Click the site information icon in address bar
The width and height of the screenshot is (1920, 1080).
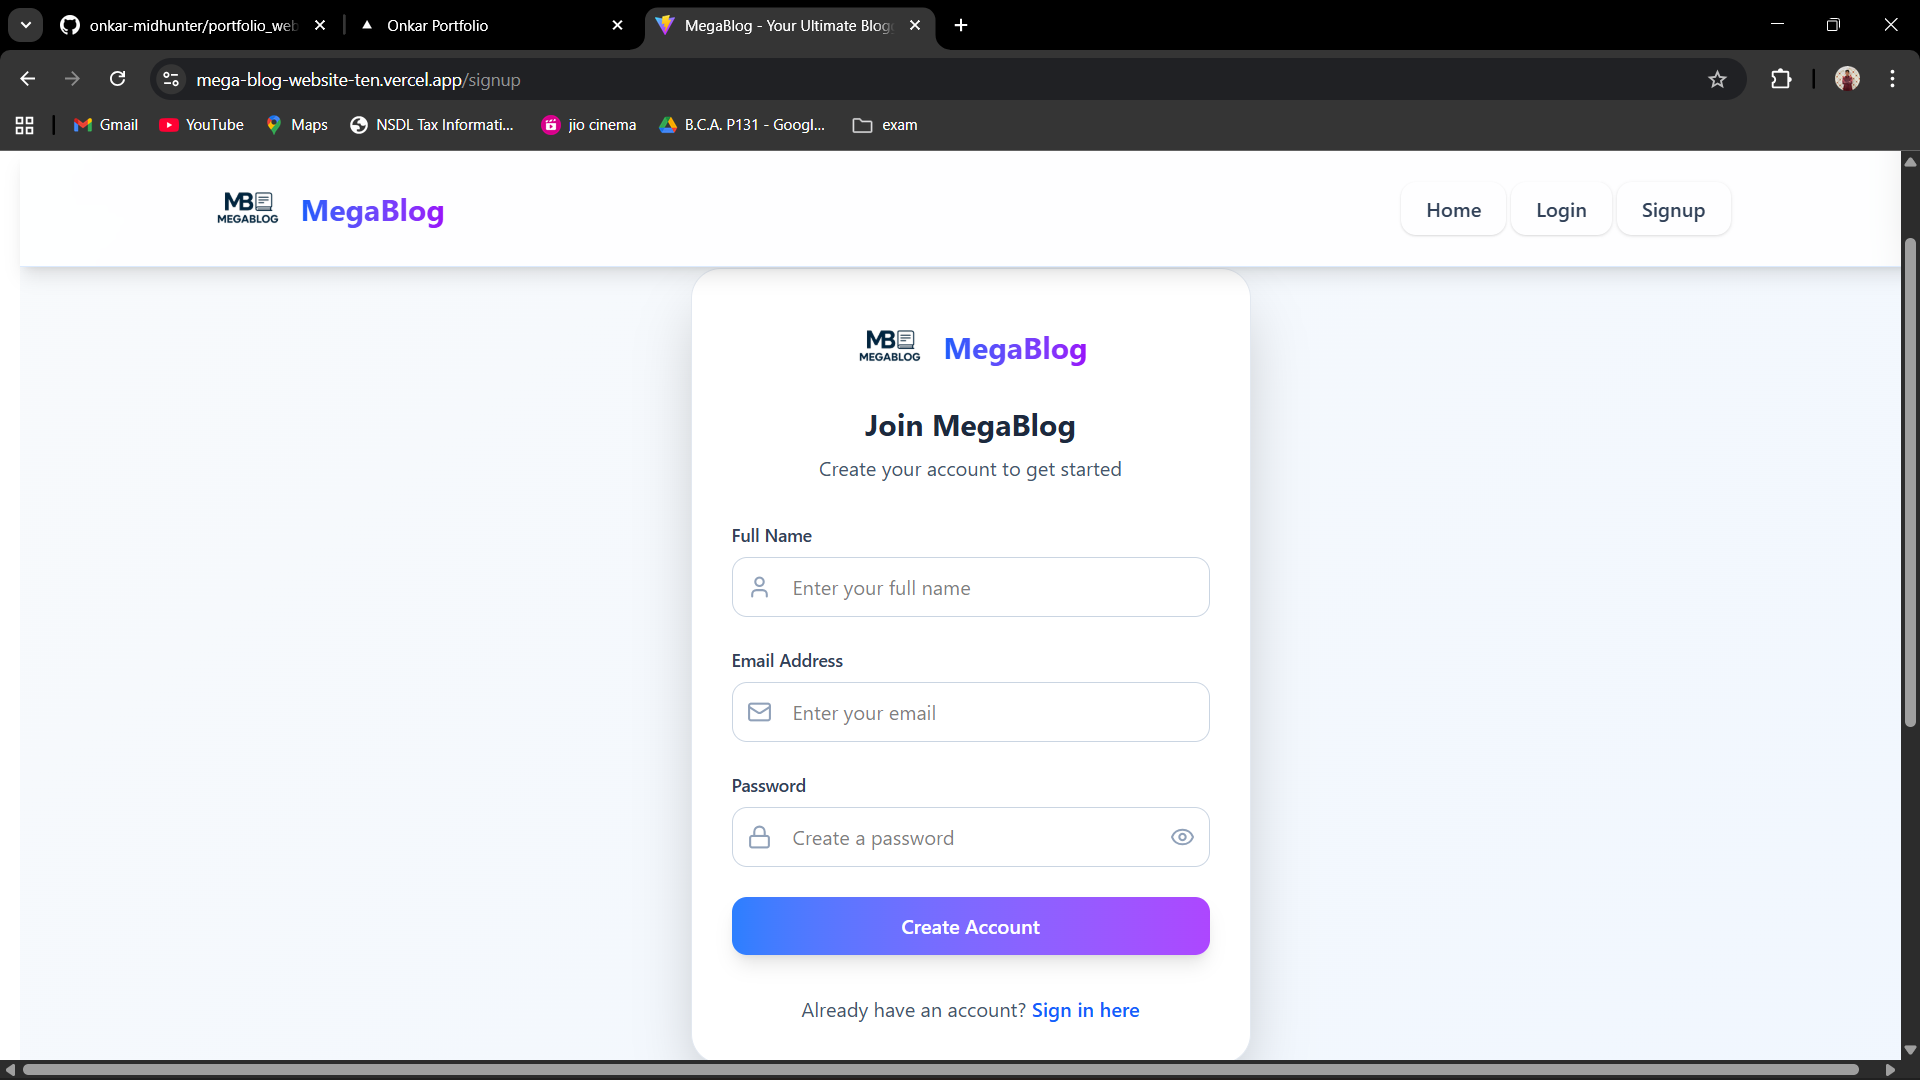point(171,80)
